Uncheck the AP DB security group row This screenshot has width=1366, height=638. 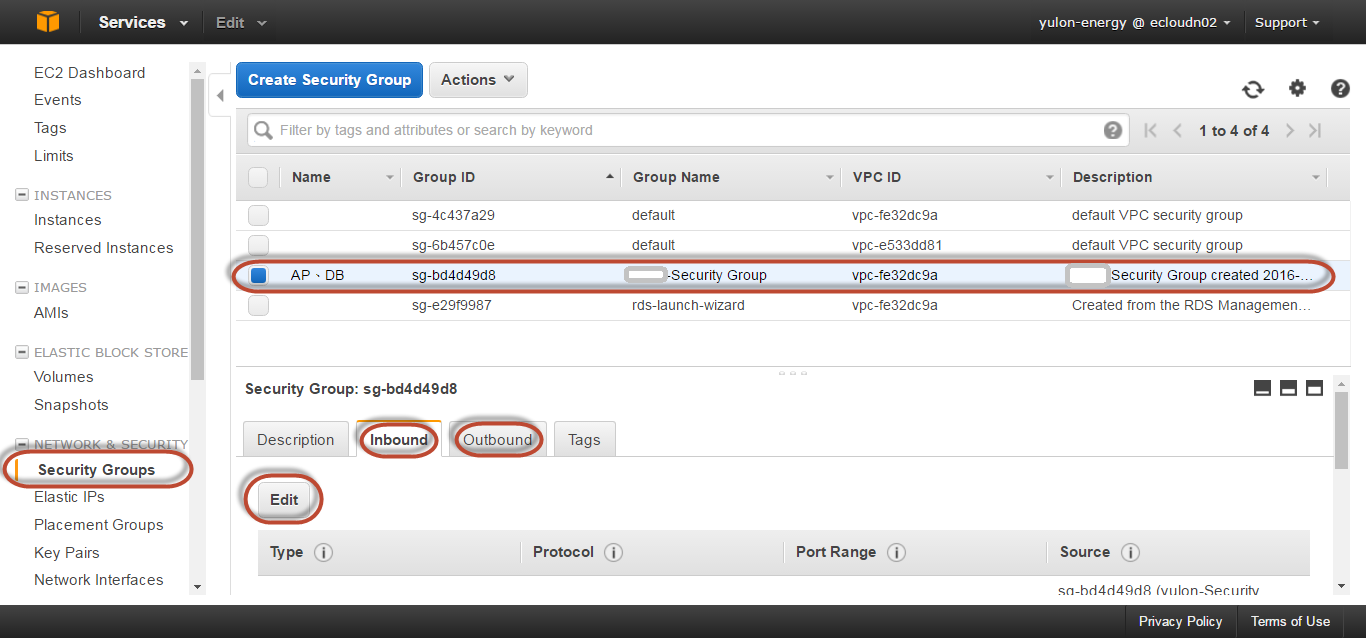pyautogui.click(x=258, y=275)
